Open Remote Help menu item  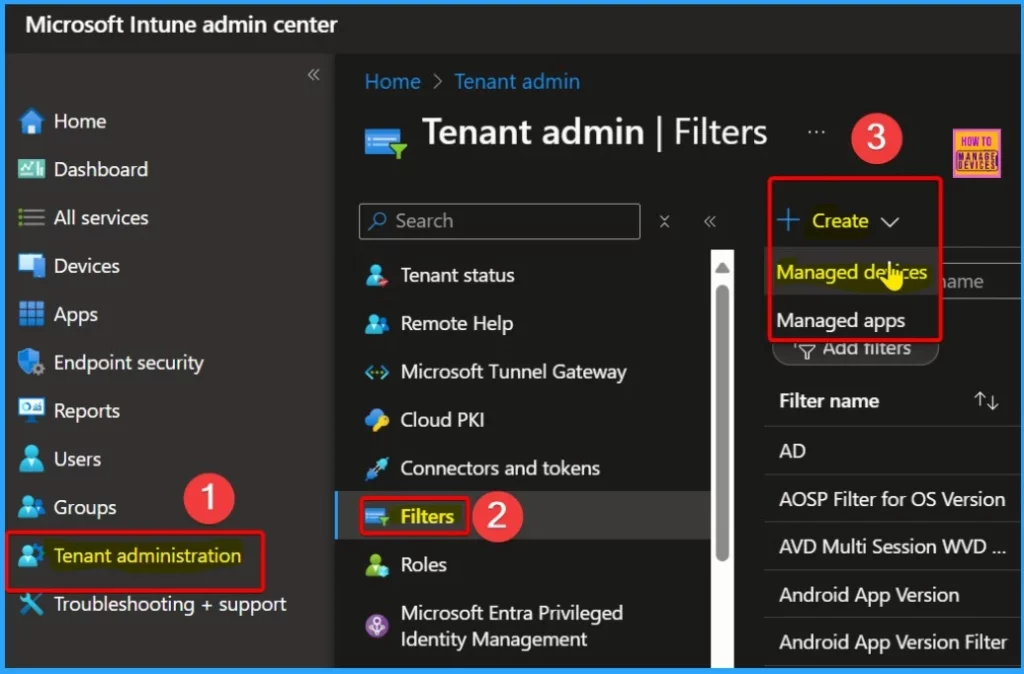(x=456, y=324)
